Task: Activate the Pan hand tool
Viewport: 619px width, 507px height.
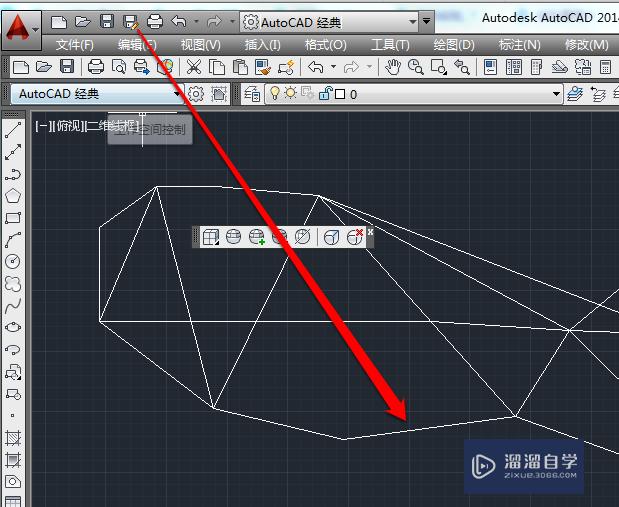Action: [393, 67]
